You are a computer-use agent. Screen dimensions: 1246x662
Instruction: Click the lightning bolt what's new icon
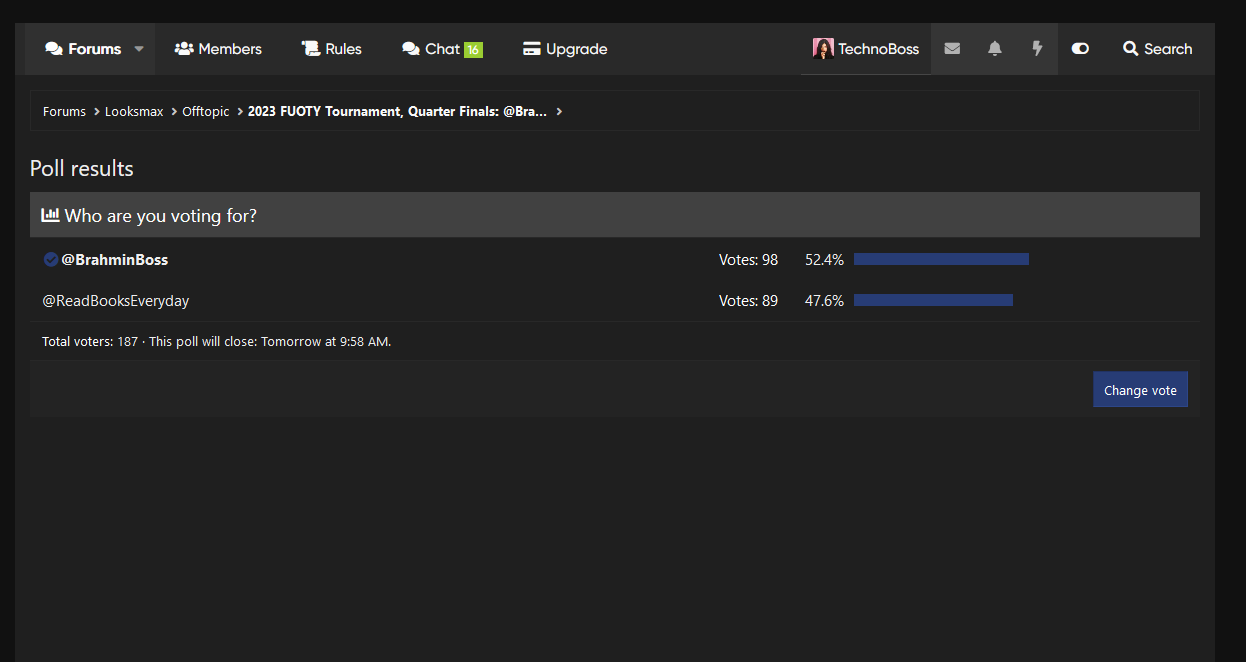(1037, 49)
